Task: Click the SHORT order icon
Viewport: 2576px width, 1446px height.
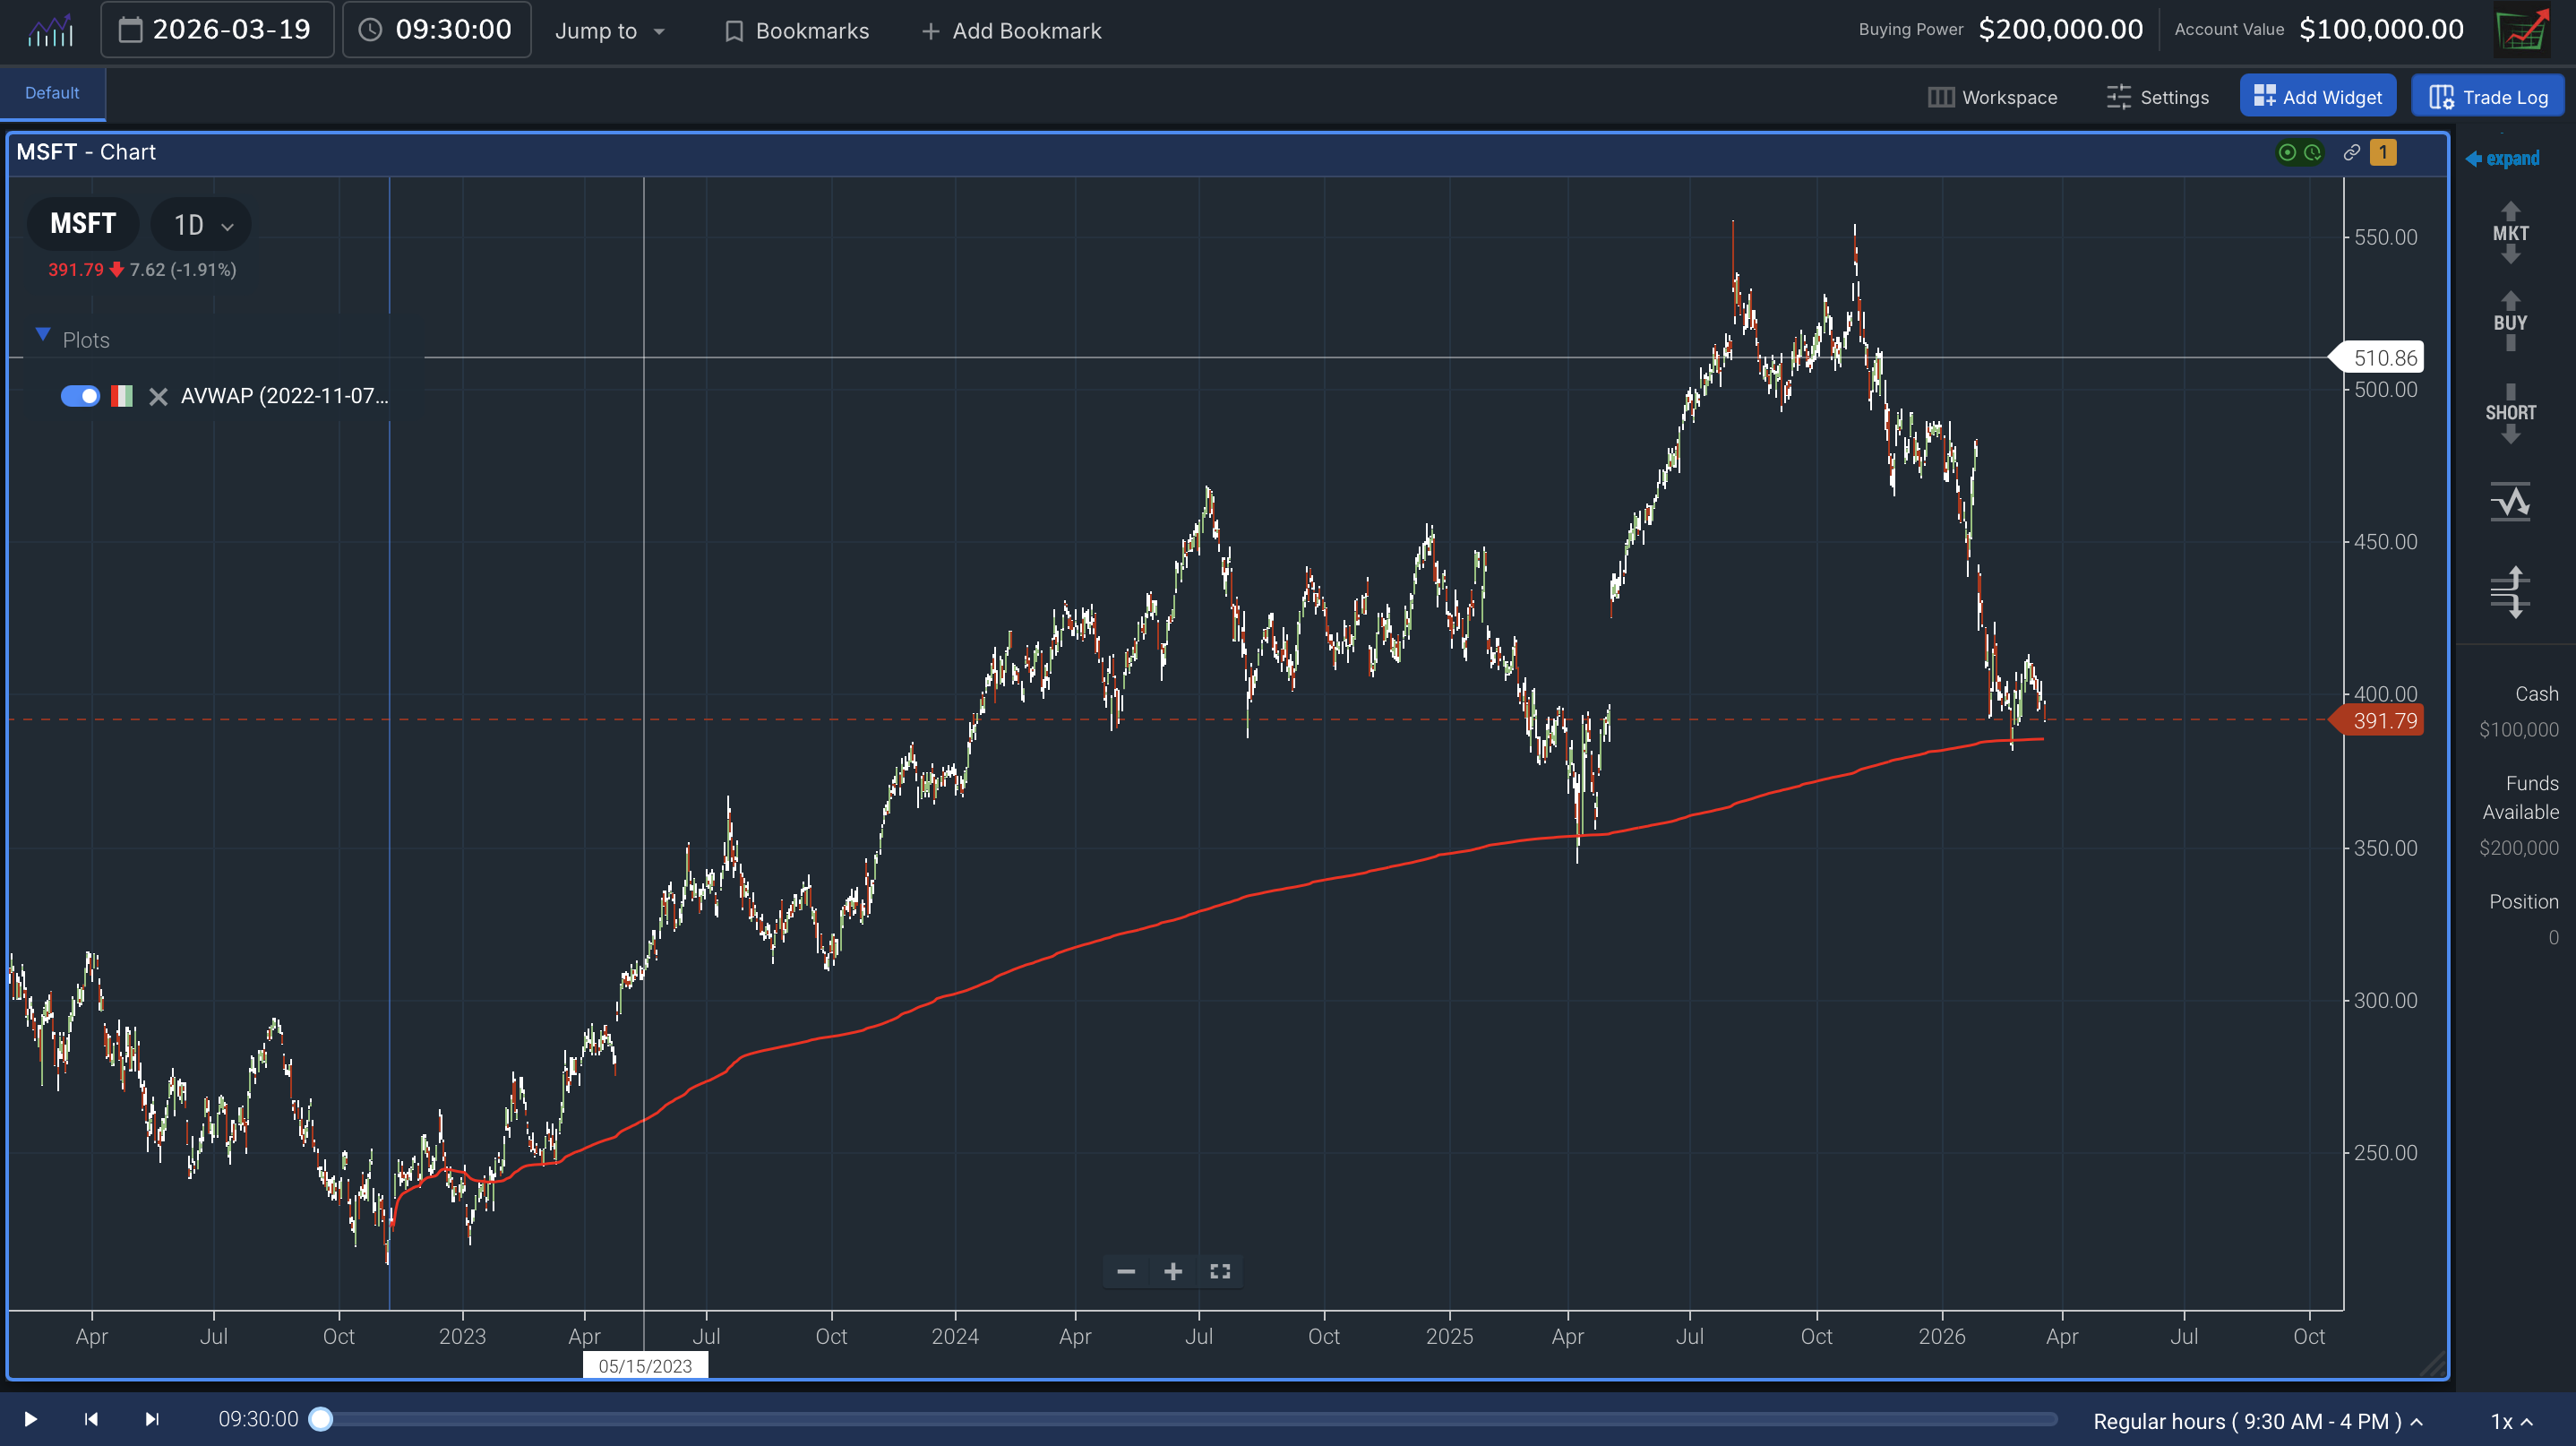Action: (x=2509, y=412)
